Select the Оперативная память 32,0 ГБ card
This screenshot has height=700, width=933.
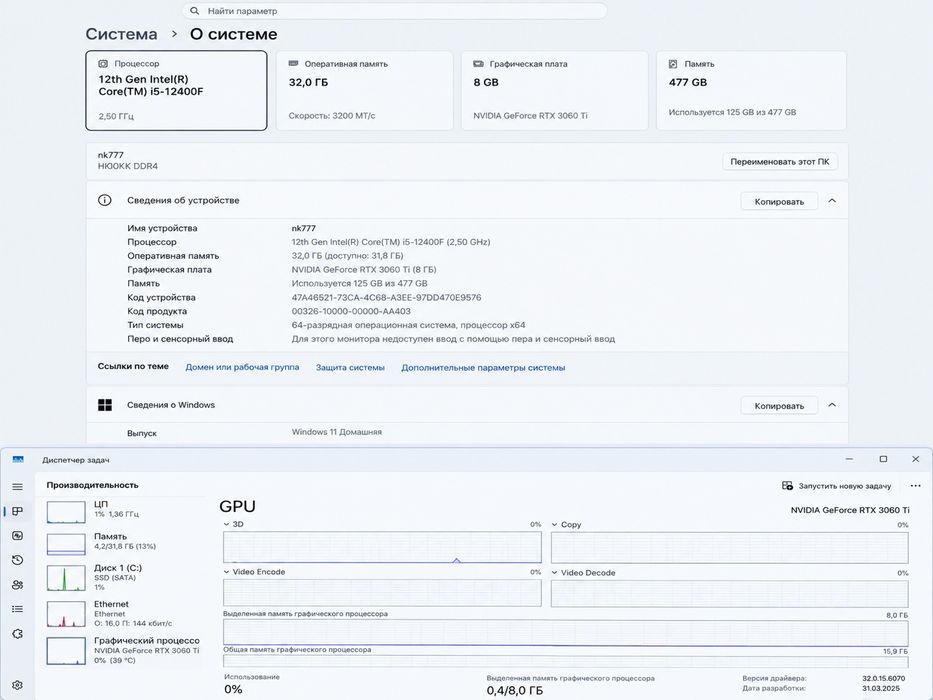point(364,90)
